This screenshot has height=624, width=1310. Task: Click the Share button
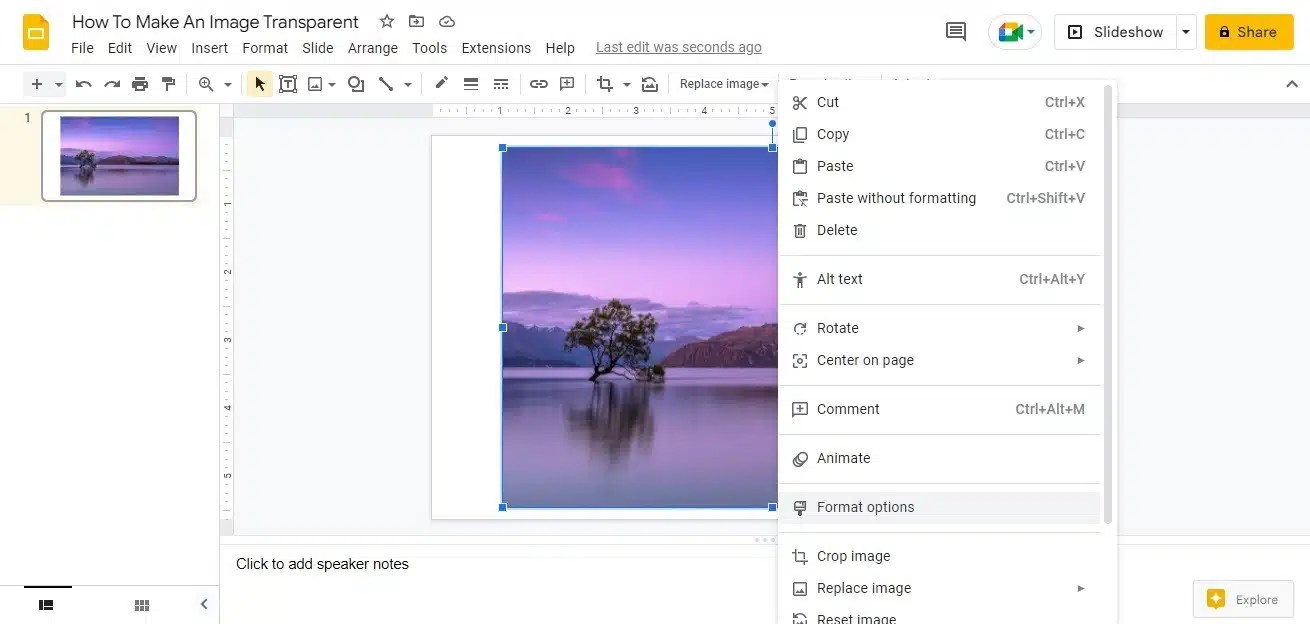(1249, 32)
